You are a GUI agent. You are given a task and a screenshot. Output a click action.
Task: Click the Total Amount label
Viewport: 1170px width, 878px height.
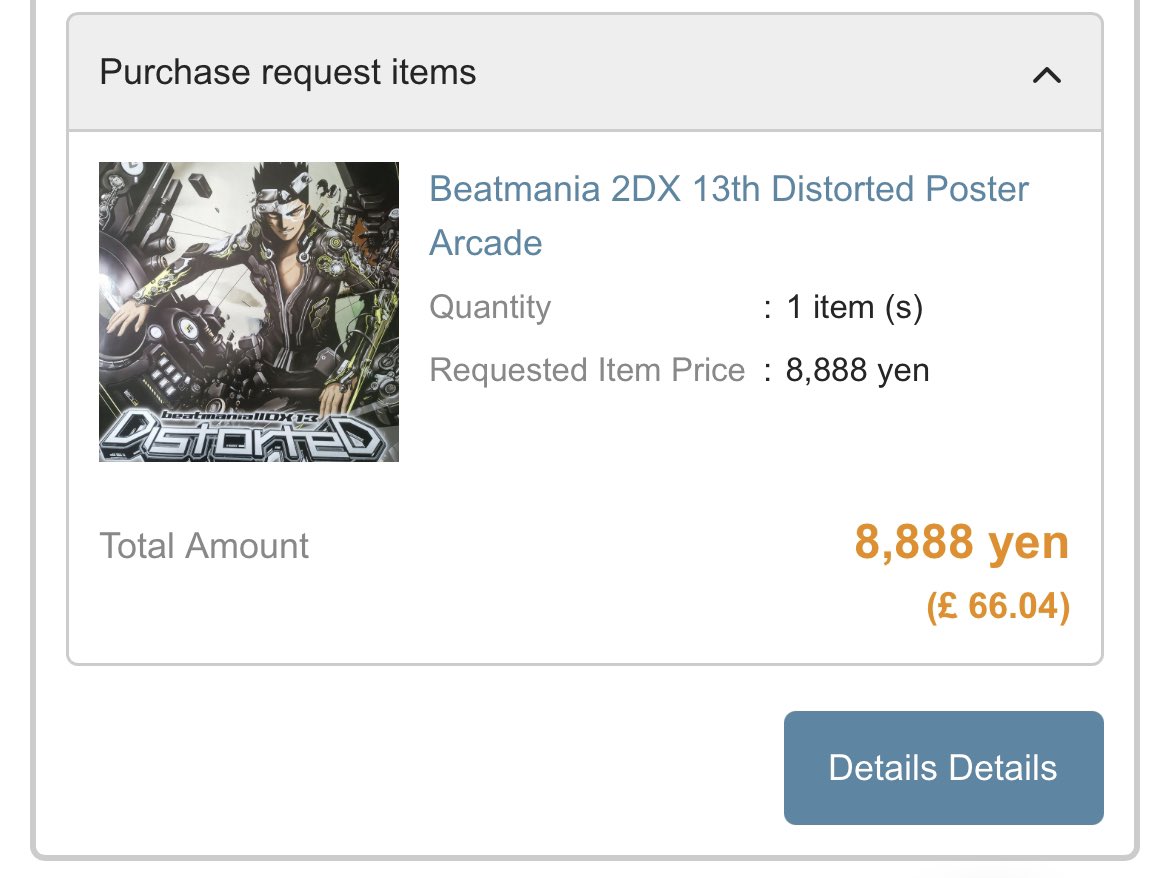coord(204,546)
